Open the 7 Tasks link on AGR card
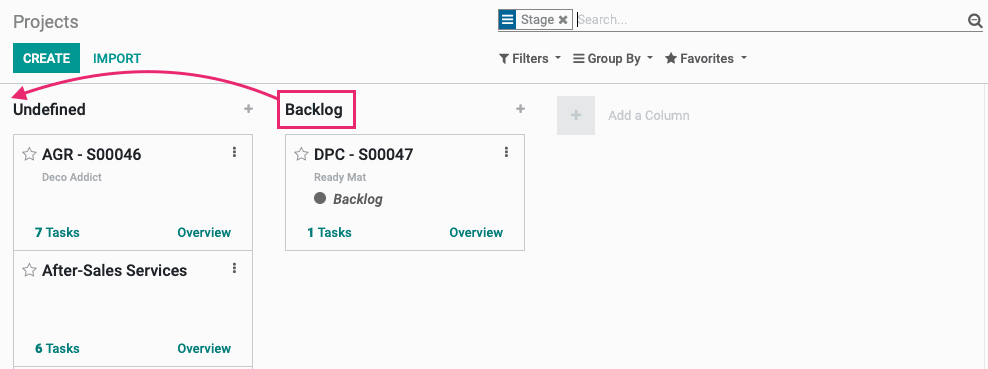The image size is (988, 369). 57,232
